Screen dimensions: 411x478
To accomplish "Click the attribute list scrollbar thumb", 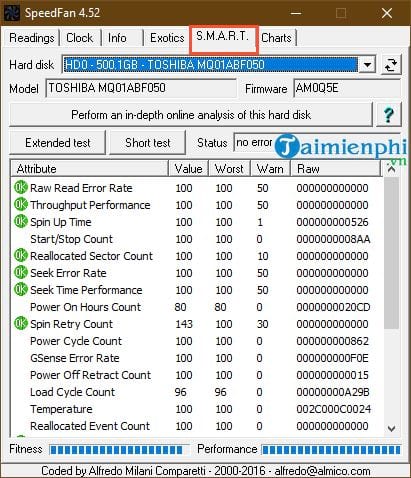I will coord(391,253).
